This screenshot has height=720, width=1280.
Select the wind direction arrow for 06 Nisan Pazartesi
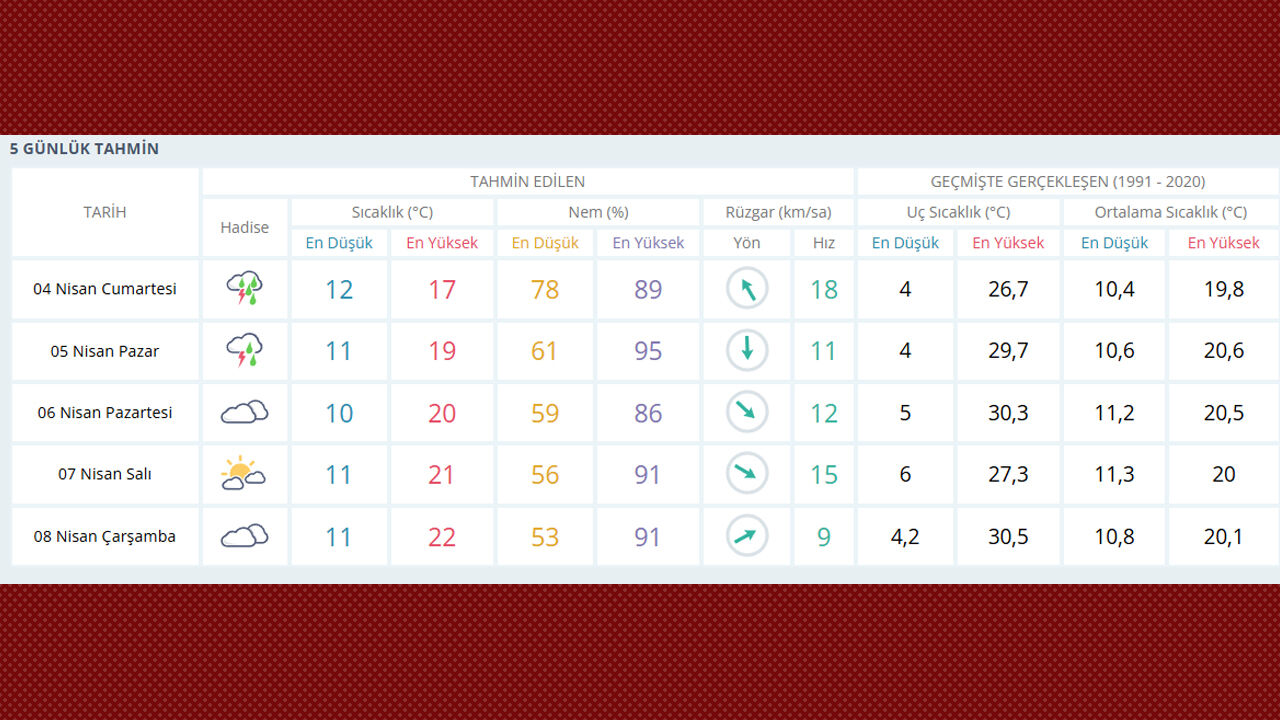[747, 412]
